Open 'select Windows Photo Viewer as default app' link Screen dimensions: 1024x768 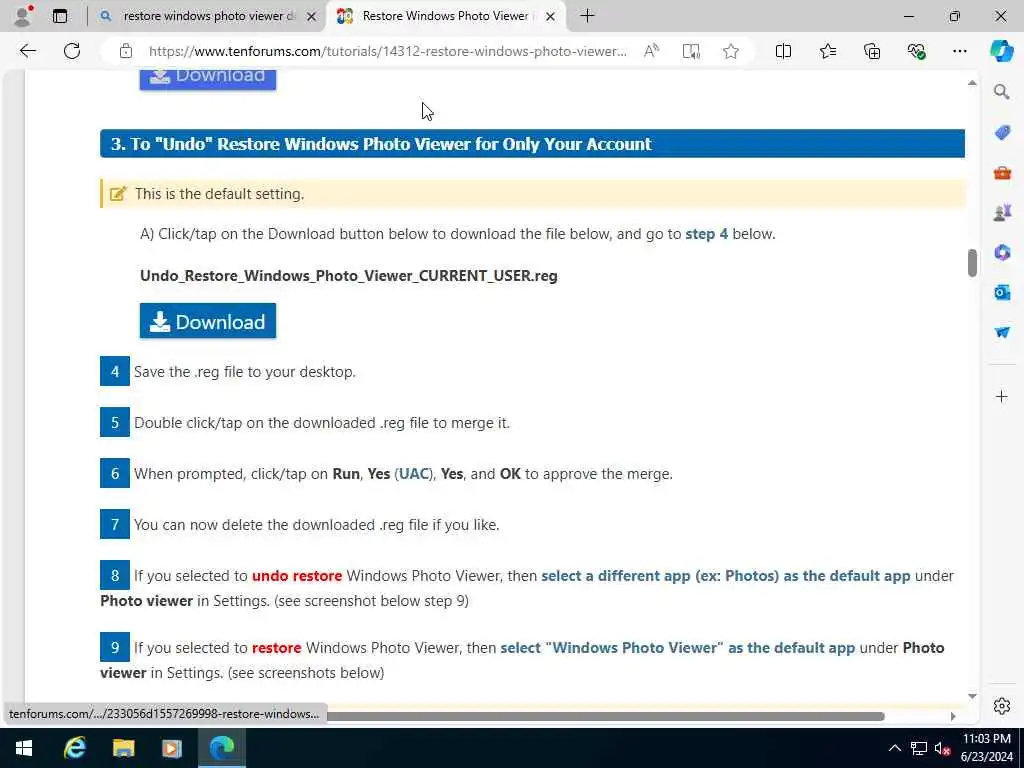click(678, 648)
